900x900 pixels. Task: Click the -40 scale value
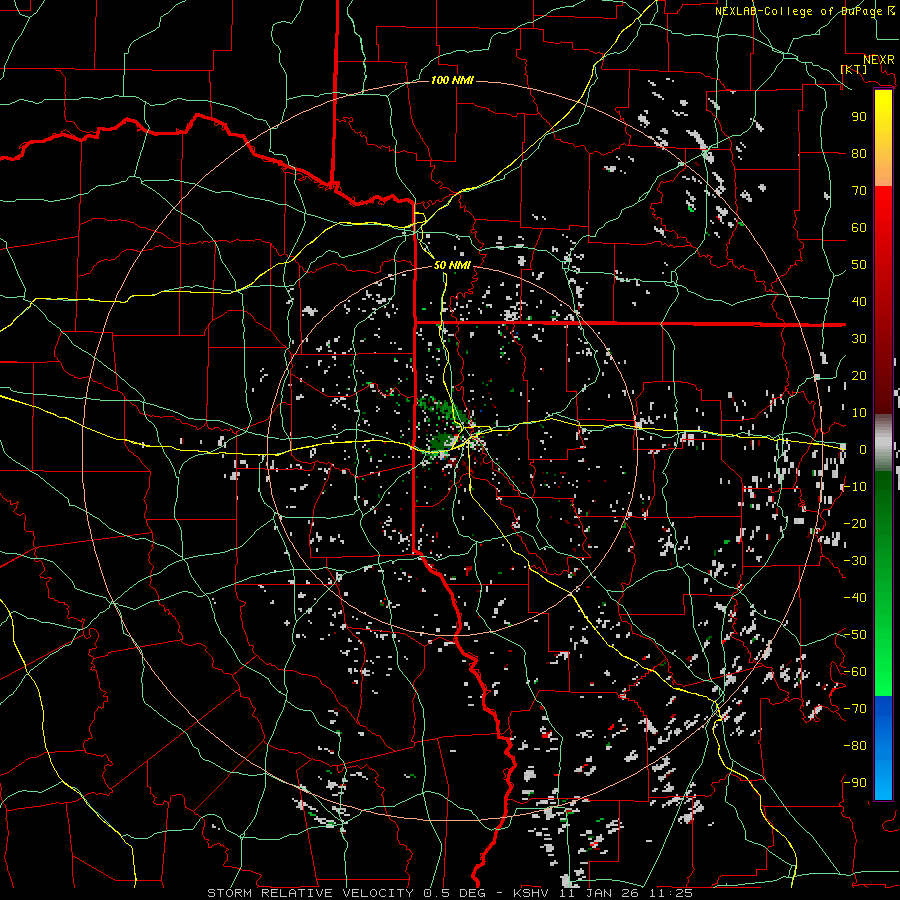click(855, 598)
